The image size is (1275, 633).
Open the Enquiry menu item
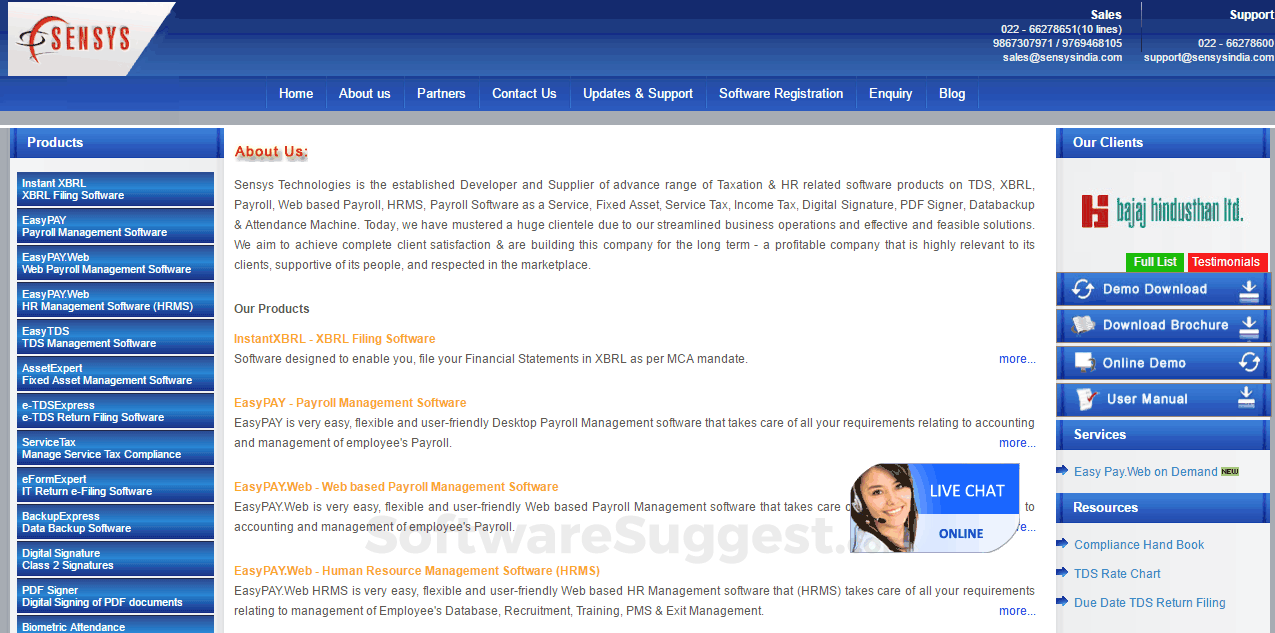[891, 94]
